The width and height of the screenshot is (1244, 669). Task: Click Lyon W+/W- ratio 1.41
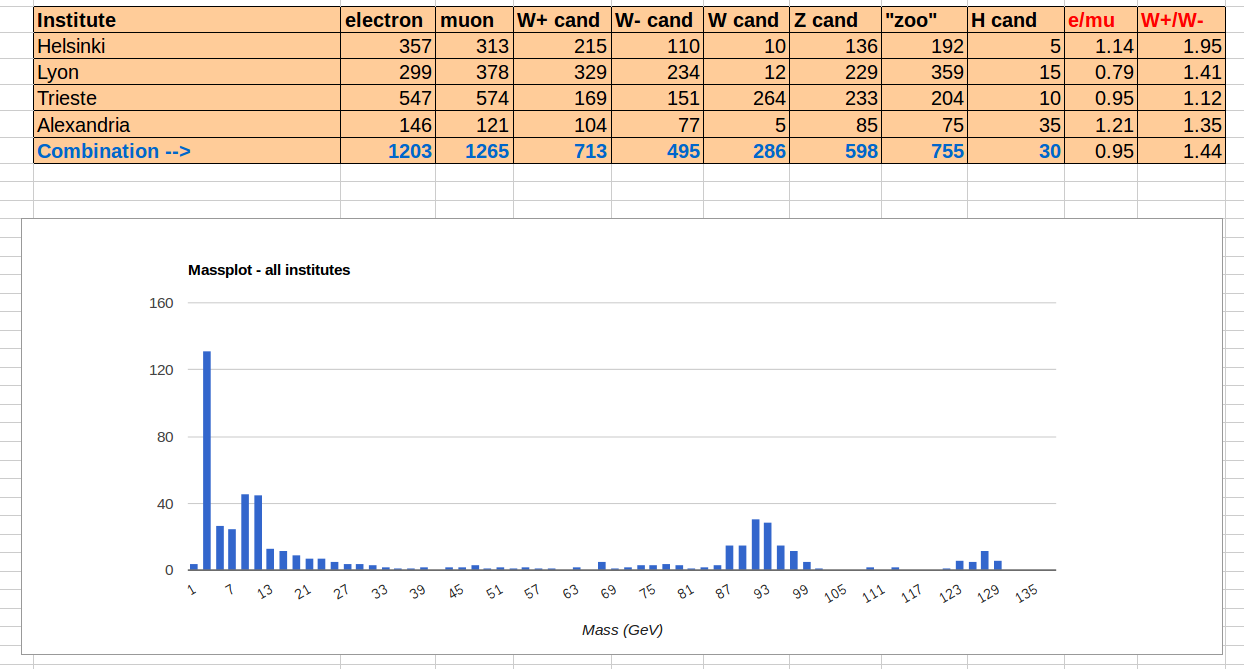coord(1181,72)
